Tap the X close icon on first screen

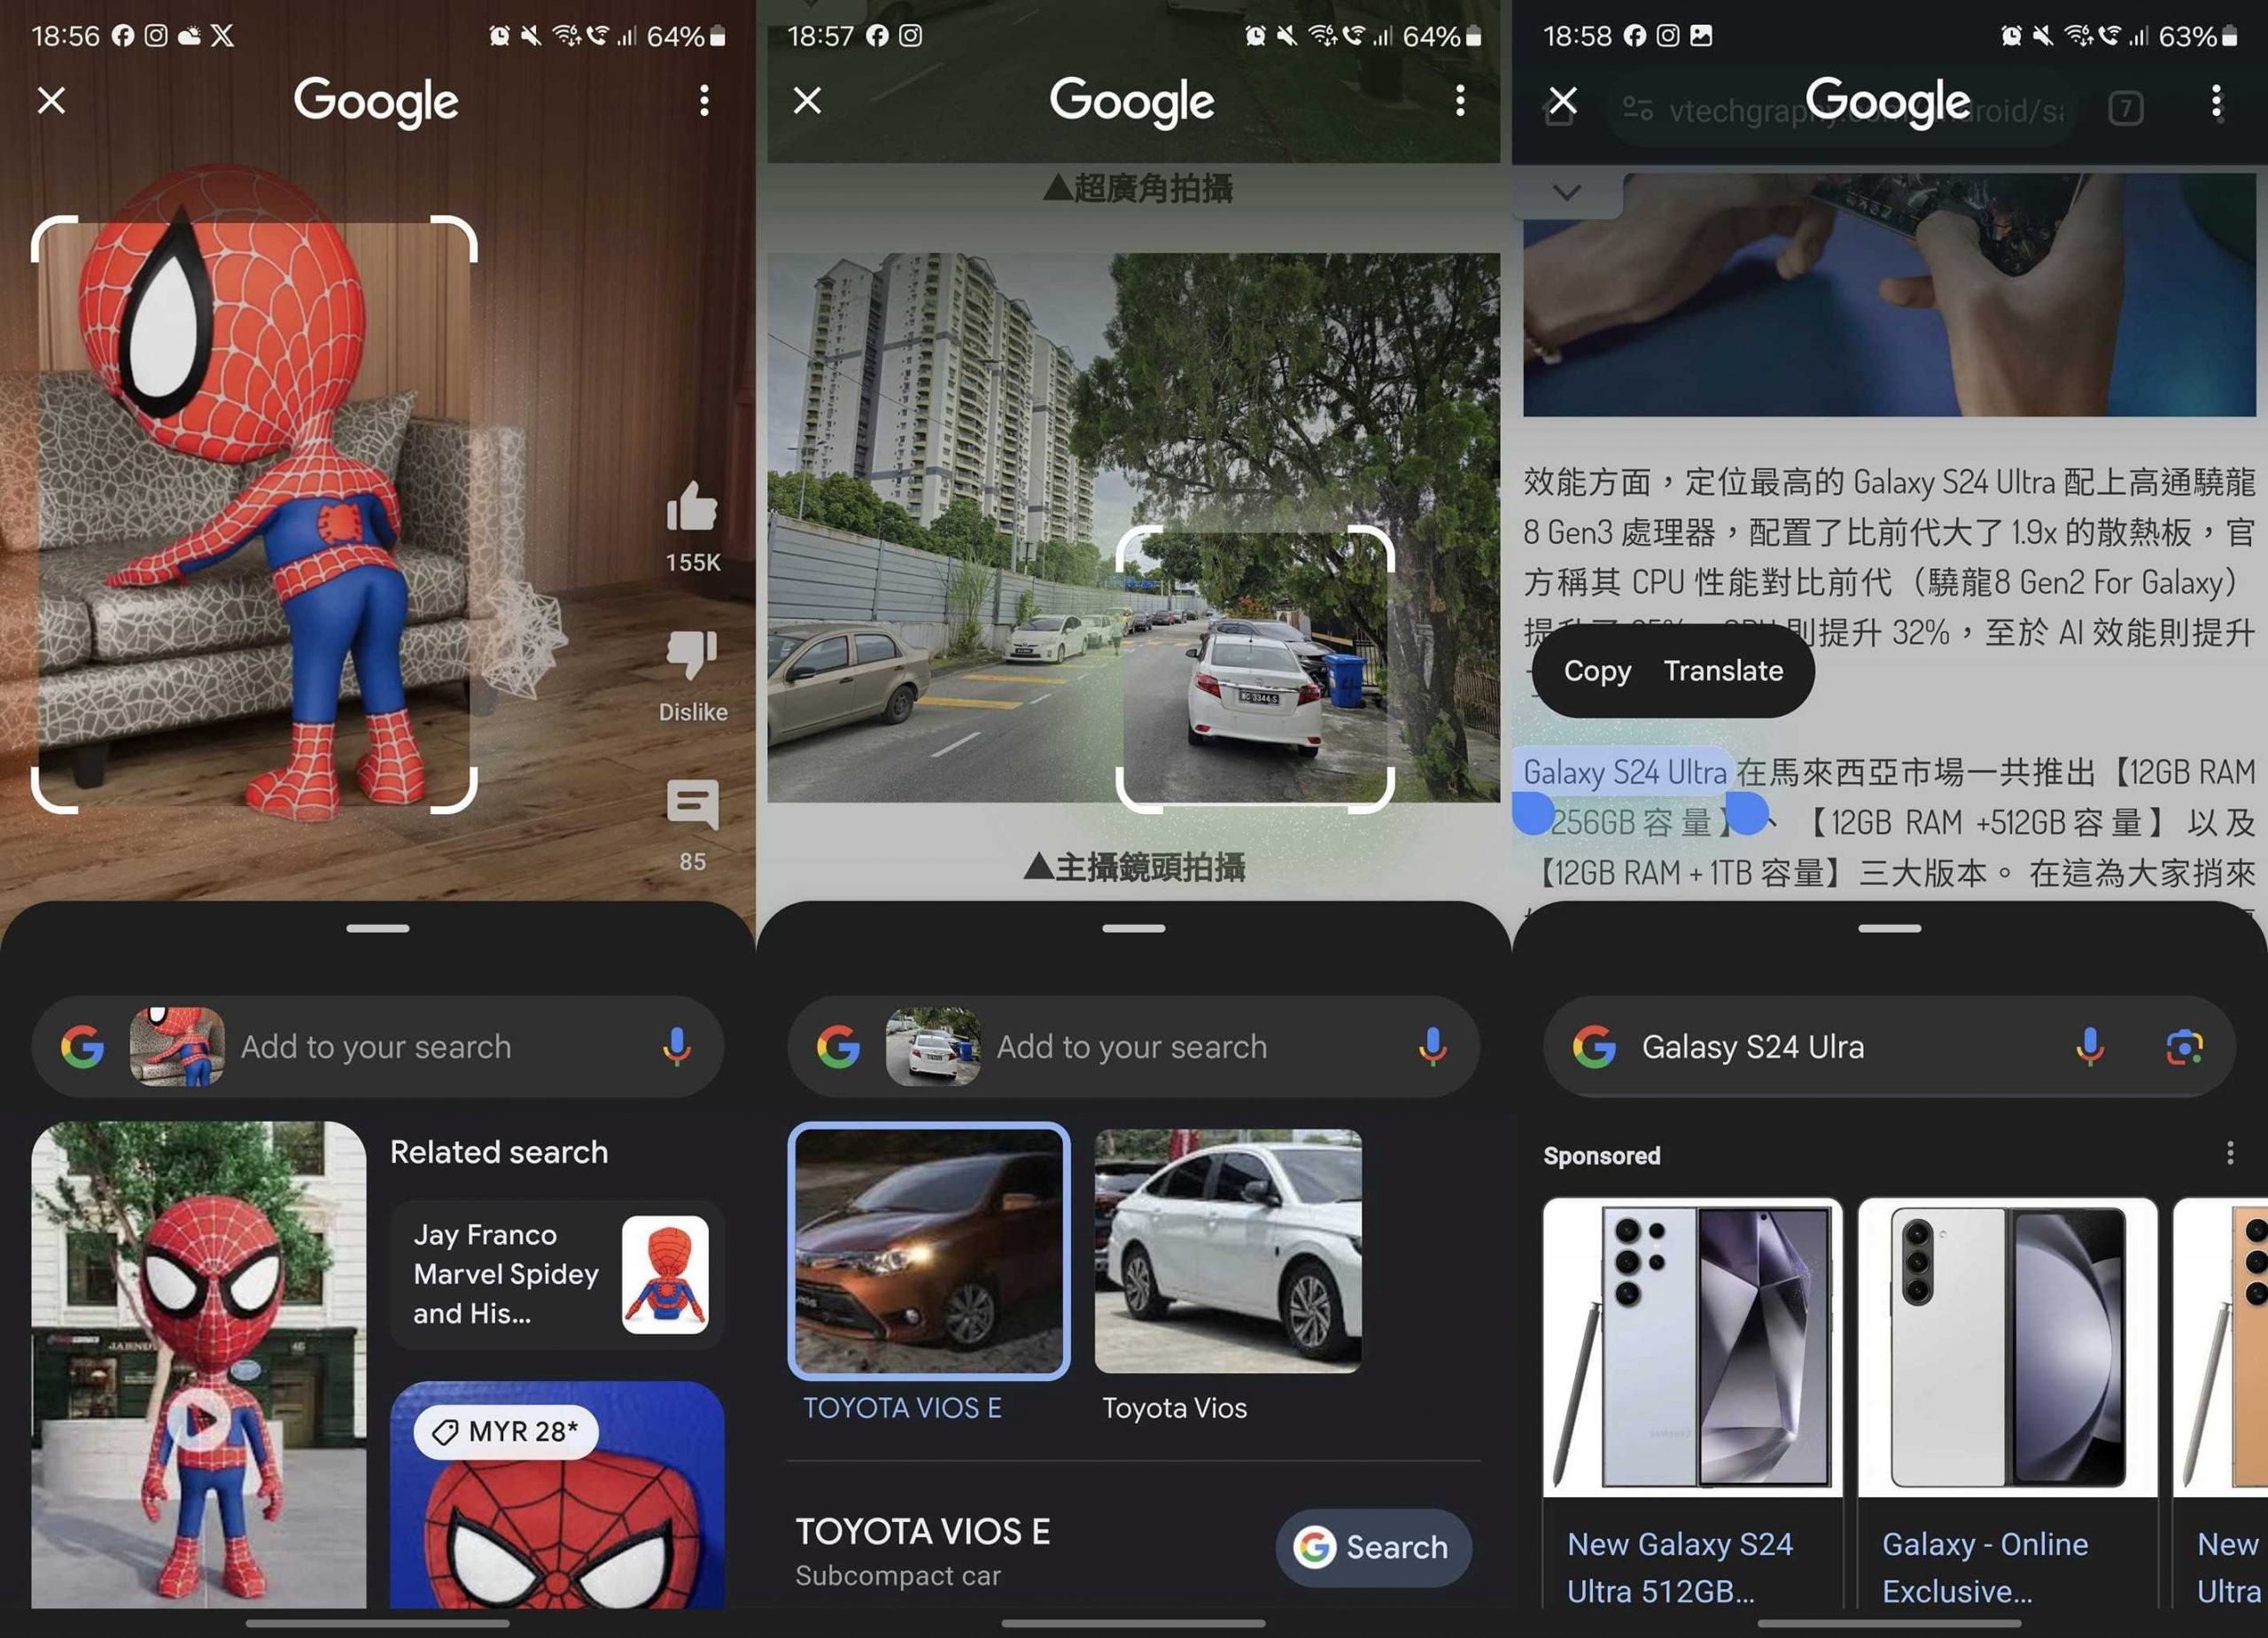[51, 98]
